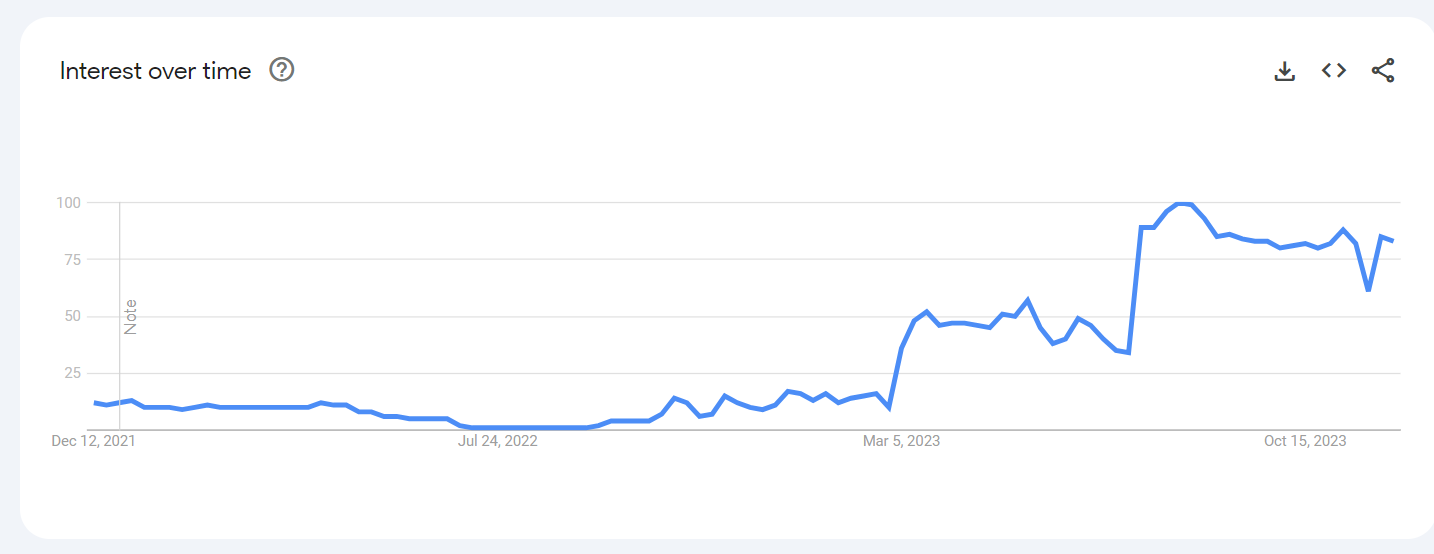This screenshot has height=554, width=1434.
Task: Click the highest peak of the blue trend line
Action: (x=1185, y=203)
